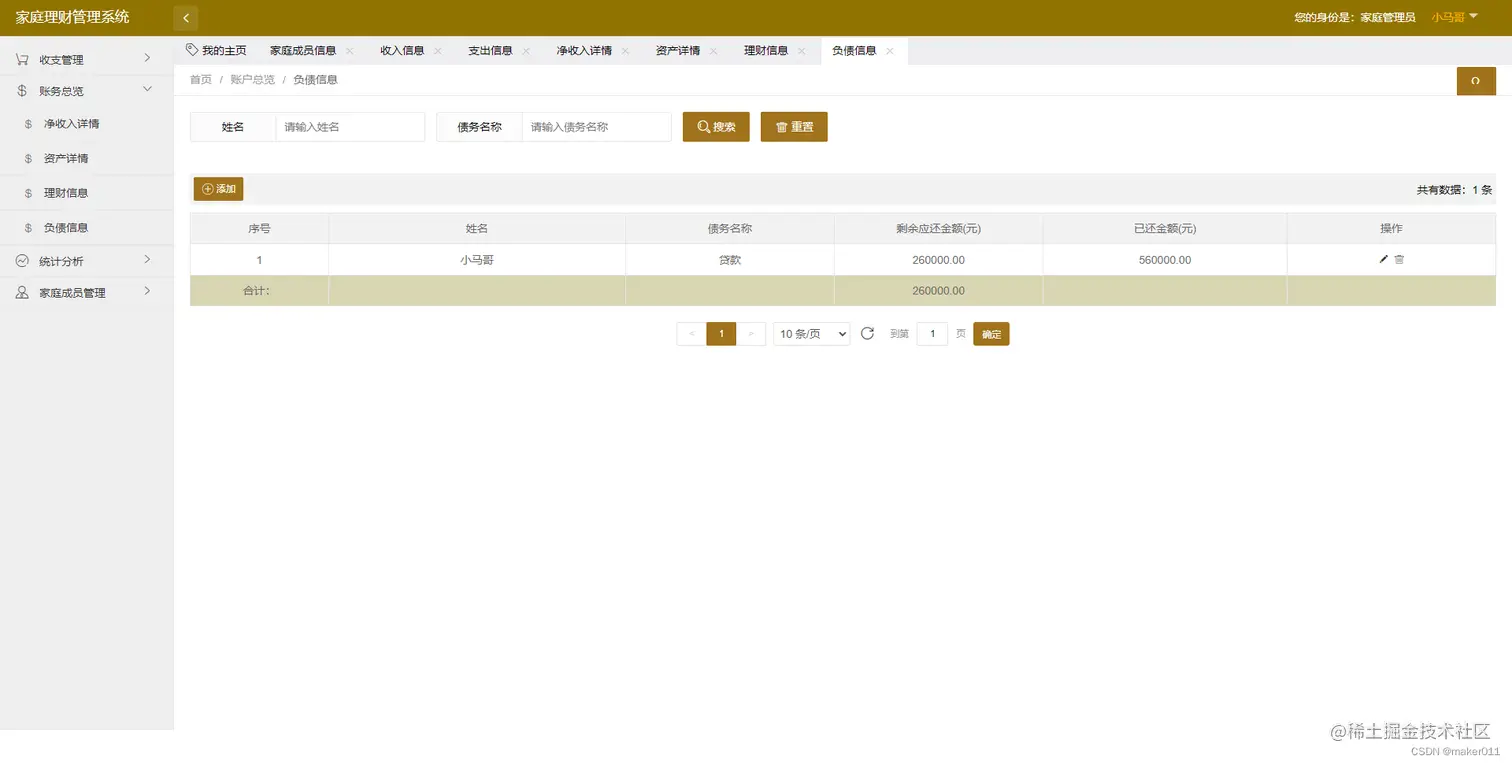Click the dollar icon beside 账务总览

click(22, 91)
